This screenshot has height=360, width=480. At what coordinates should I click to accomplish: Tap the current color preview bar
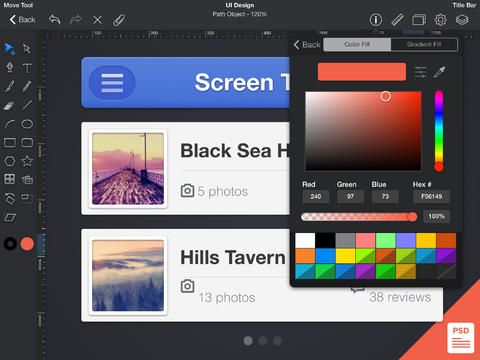coord(362,72)
